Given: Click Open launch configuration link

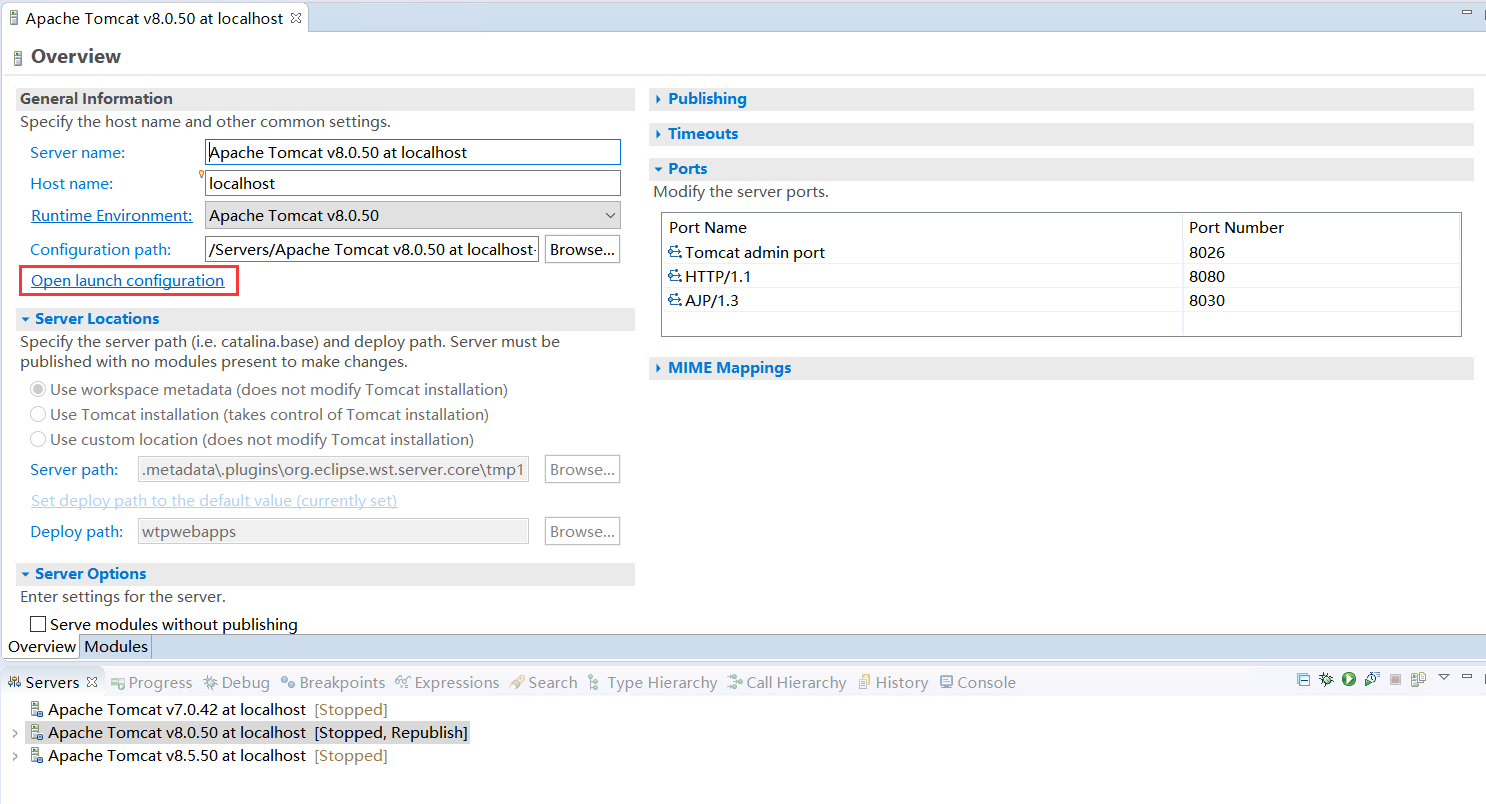Looking at the screenshot, I should point(127,281).
